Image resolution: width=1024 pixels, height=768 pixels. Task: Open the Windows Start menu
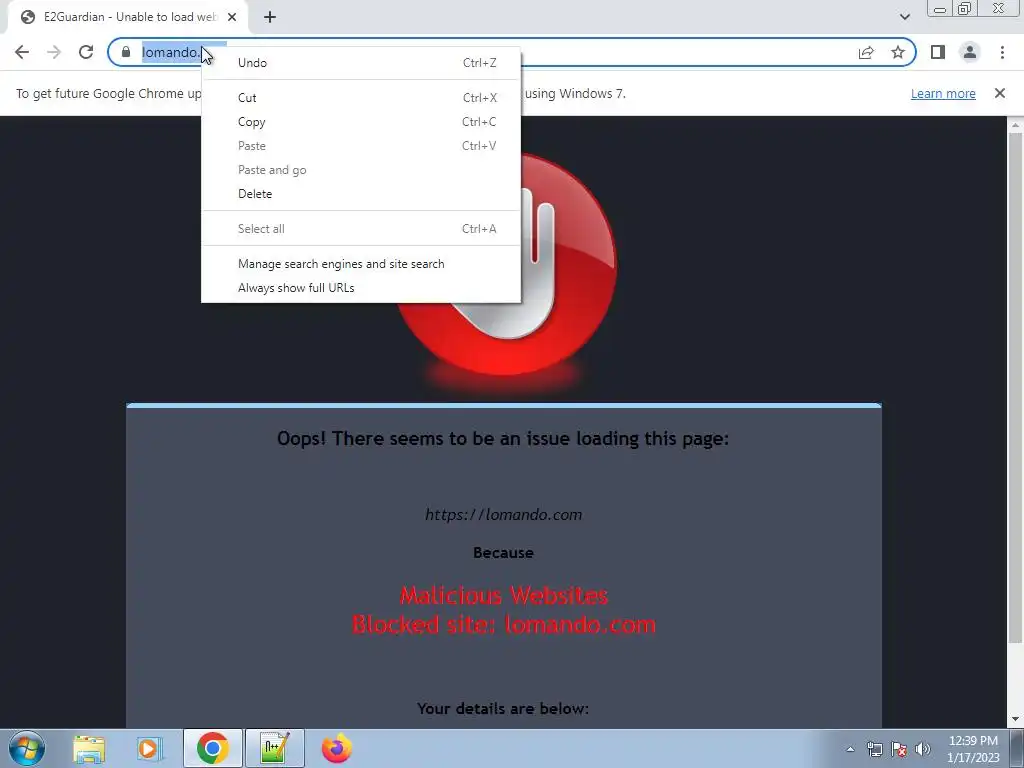(27, 748)
